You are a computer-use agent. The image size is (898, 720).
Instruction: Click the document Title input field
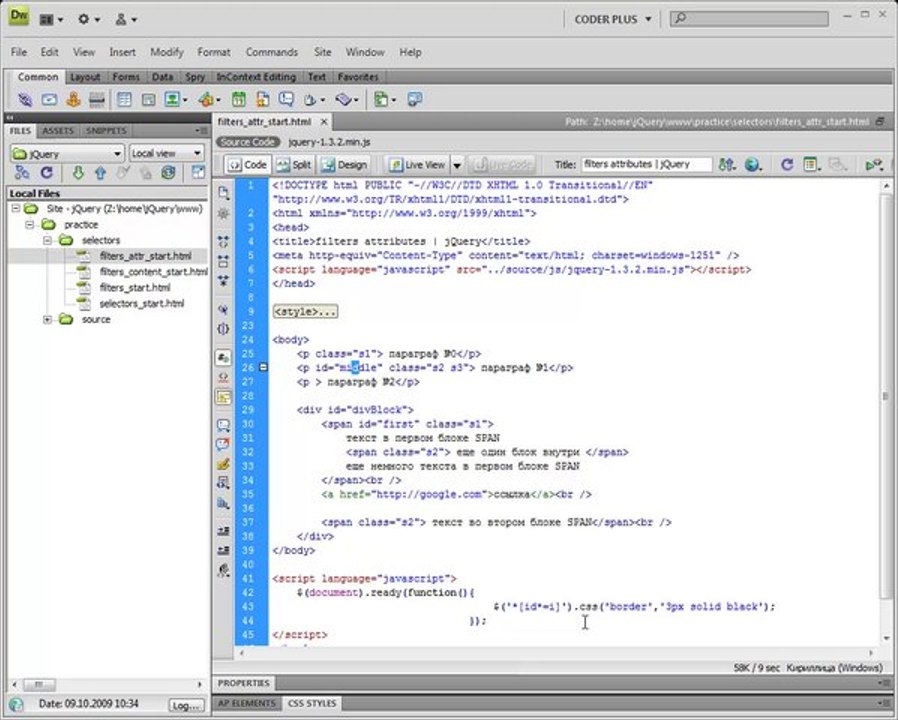(x=647, y=164)
